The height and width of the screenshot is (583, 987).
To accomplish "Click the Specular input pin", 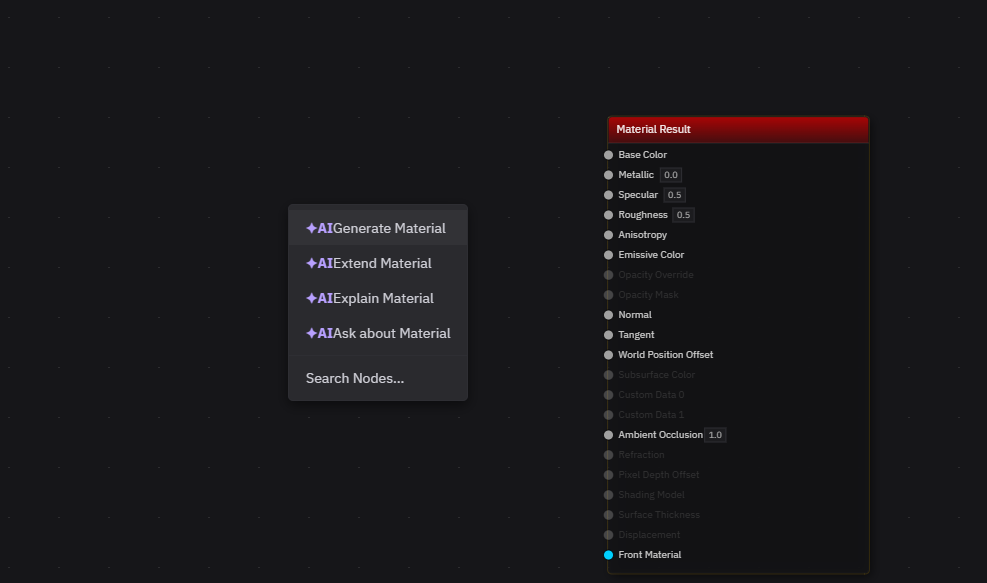I will (x=608, y=194).
